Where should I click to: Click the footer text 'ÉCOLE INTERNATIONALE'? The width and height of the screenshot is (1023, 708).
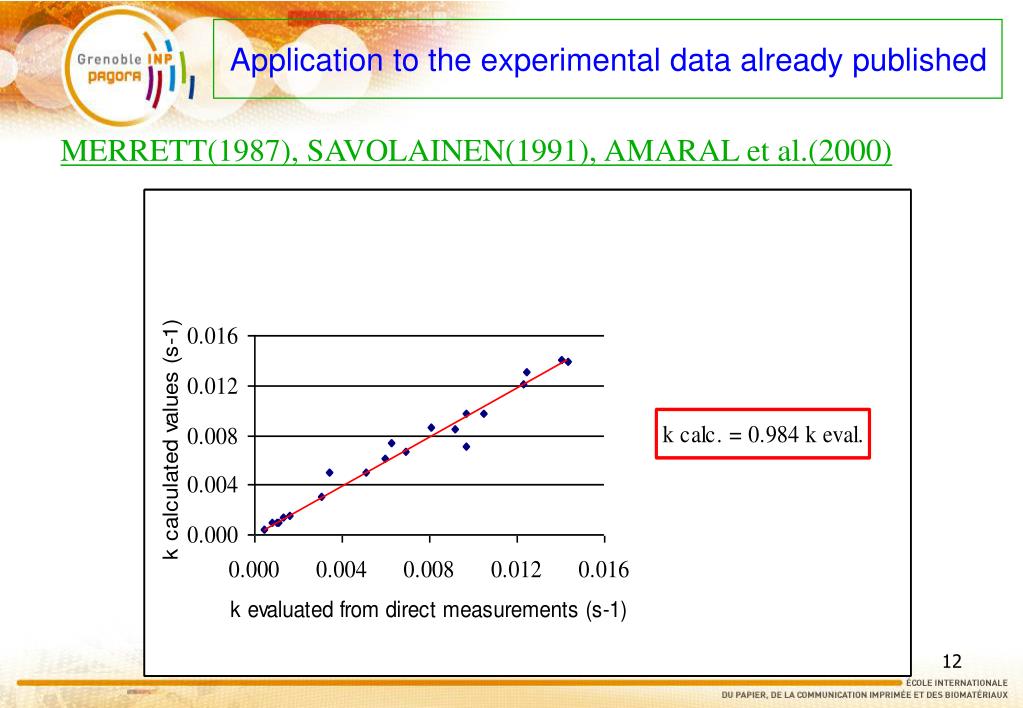[x=956, y=683]
